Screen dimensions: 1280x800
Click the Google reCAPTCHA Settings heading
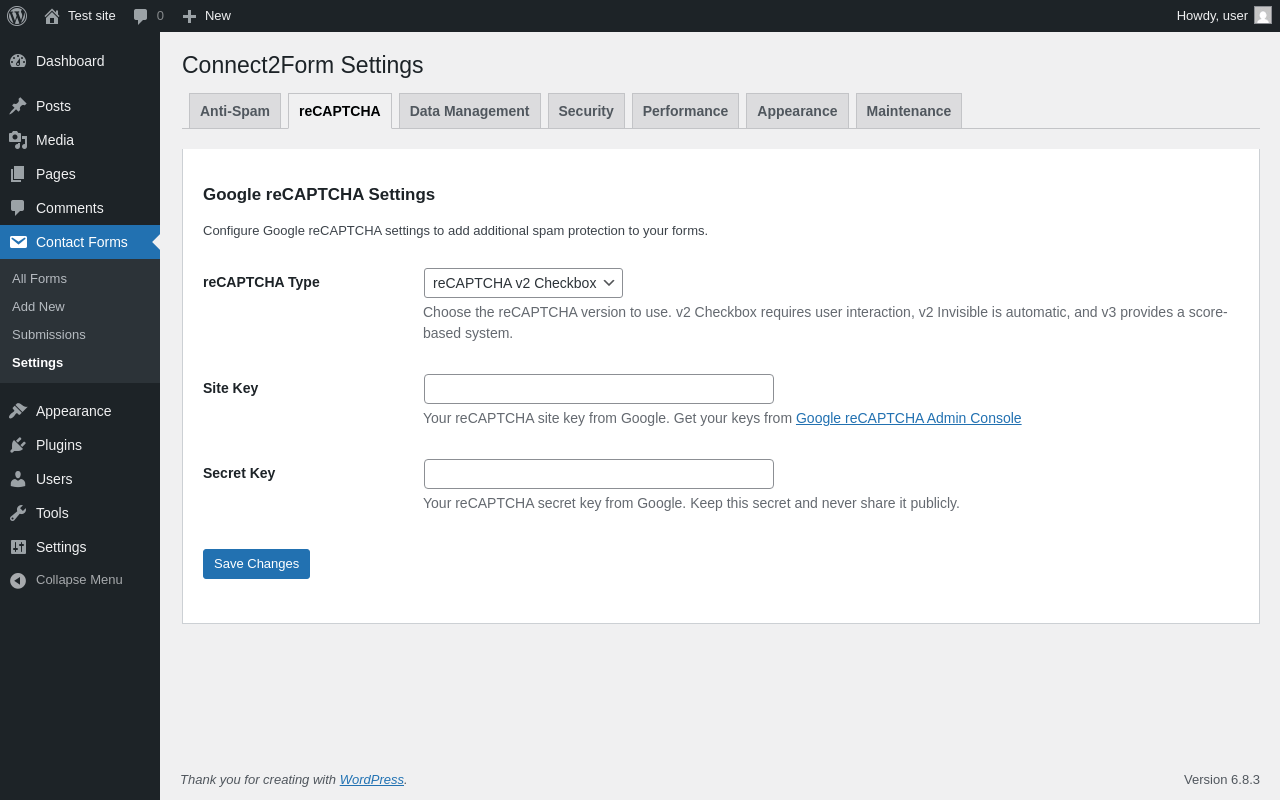pos(319,195)
